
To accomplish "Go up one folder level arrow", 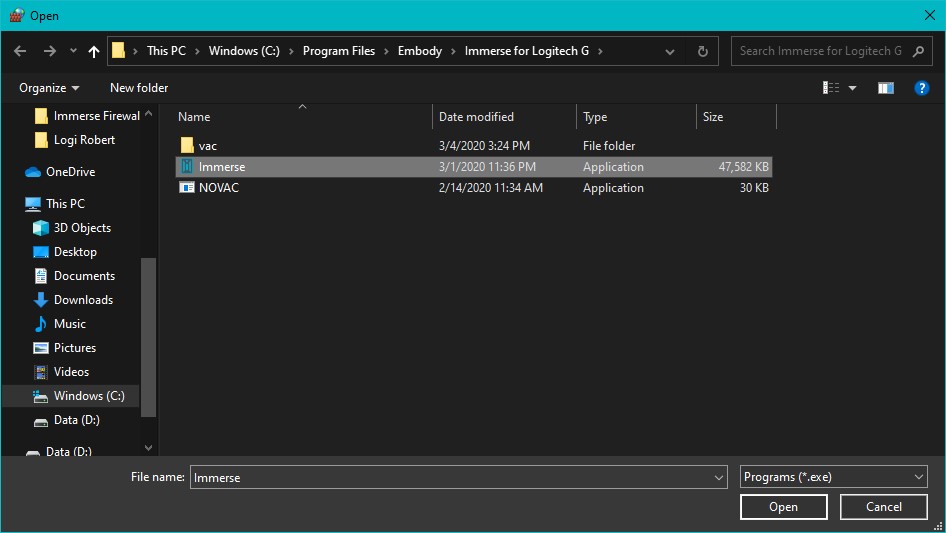I will click(94, 51).
